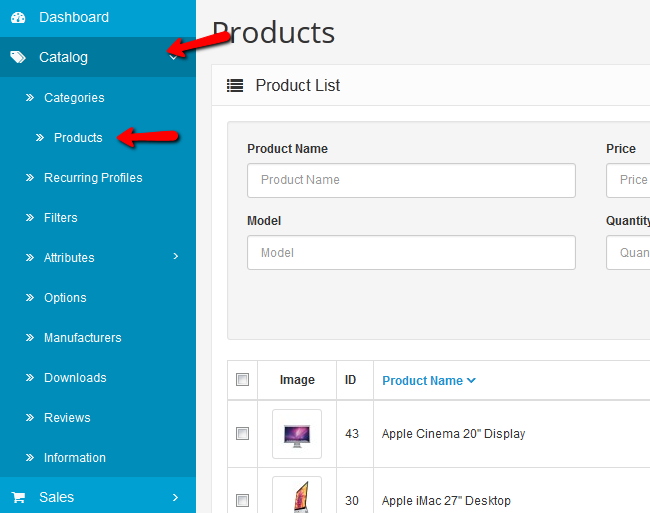
Task: Click the Dashboard gauge icon
Action: pos(18,18)
